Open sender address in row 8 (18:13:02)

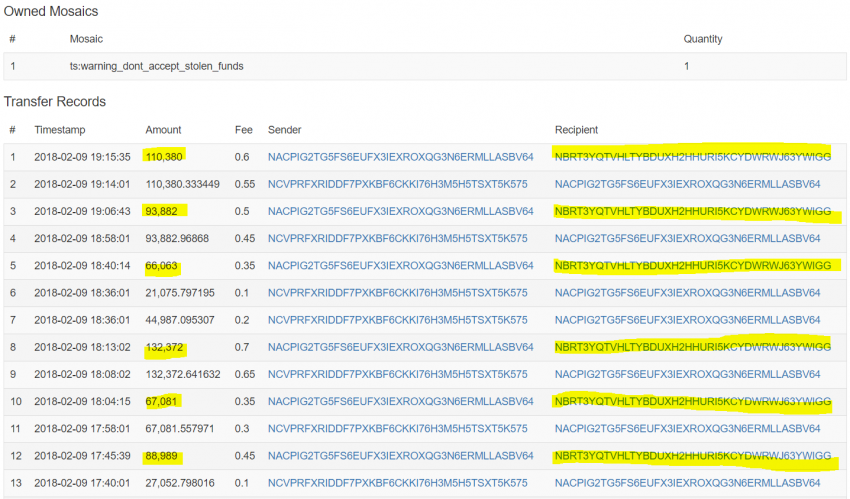[x=401, y=347]
